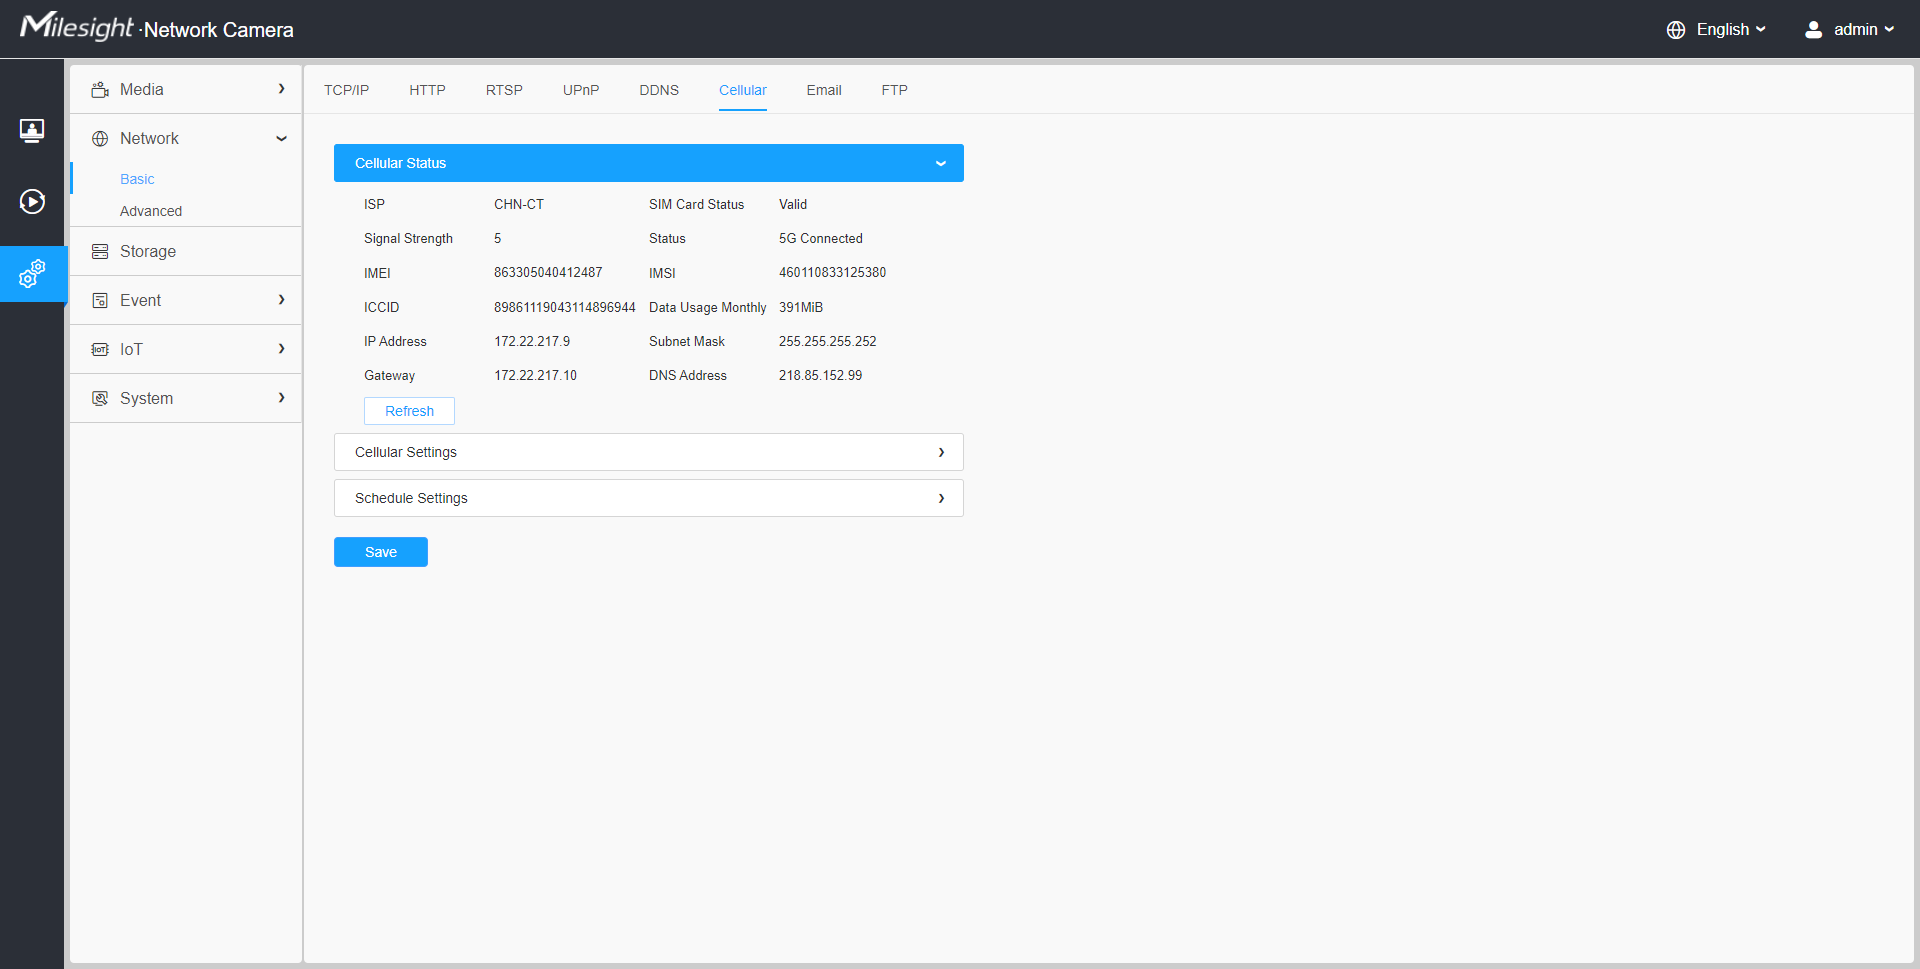
Task: Click the Signal Strength label
Action: pos(408,238)
